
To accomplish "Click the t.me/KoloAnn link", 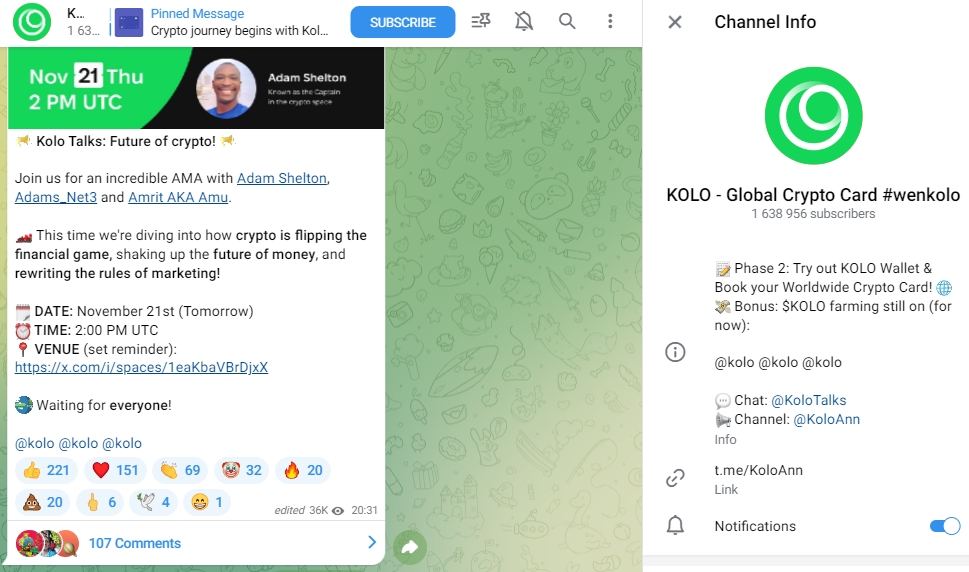I will 758,470.
